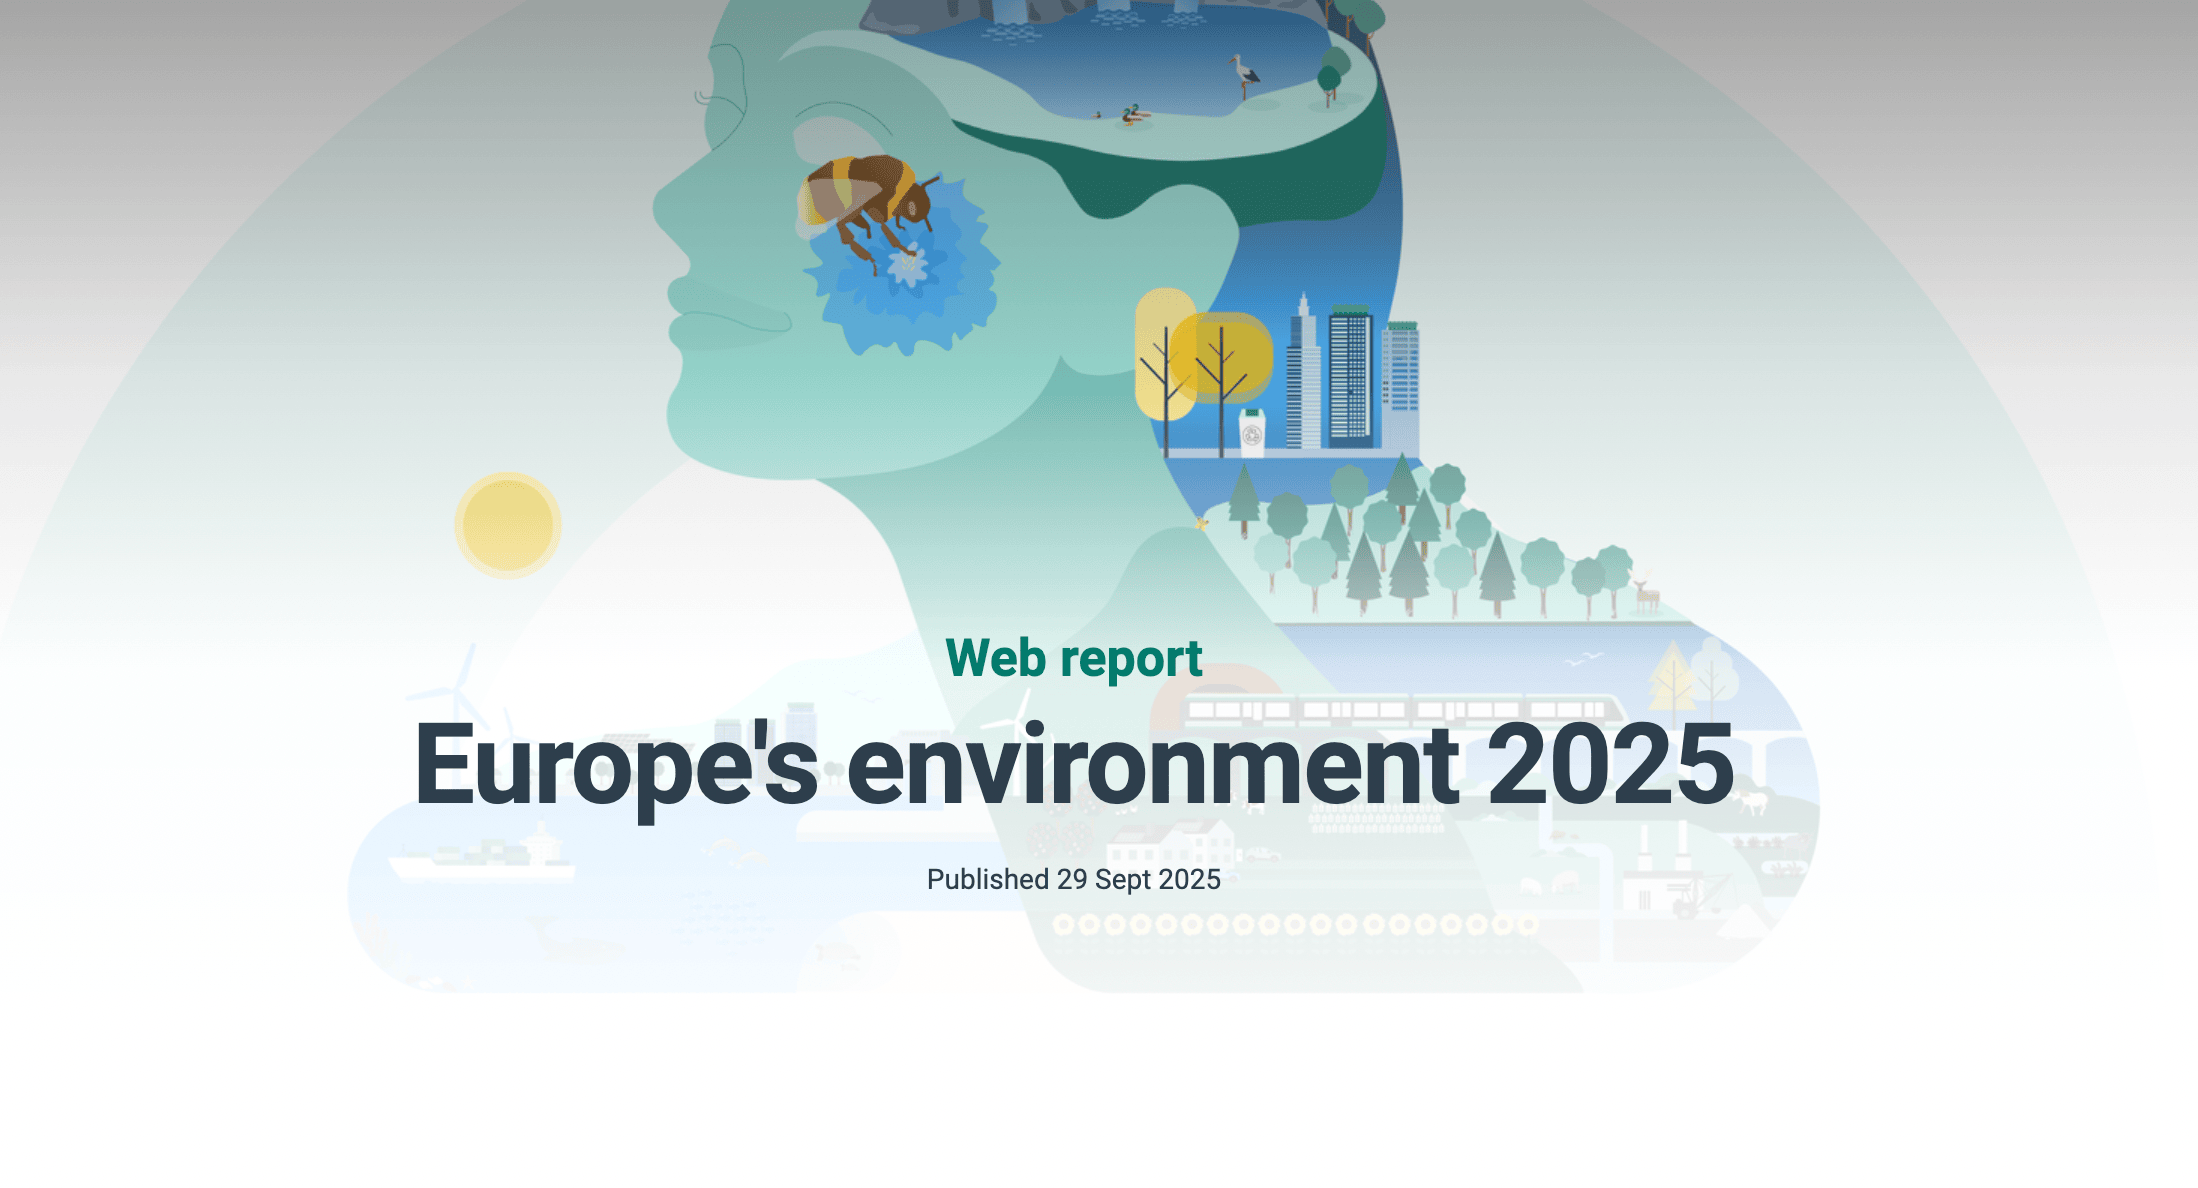Click the pale skyscraper with spire
This screenshot has width=2198, height=1188.
(x=1303, y=375)
